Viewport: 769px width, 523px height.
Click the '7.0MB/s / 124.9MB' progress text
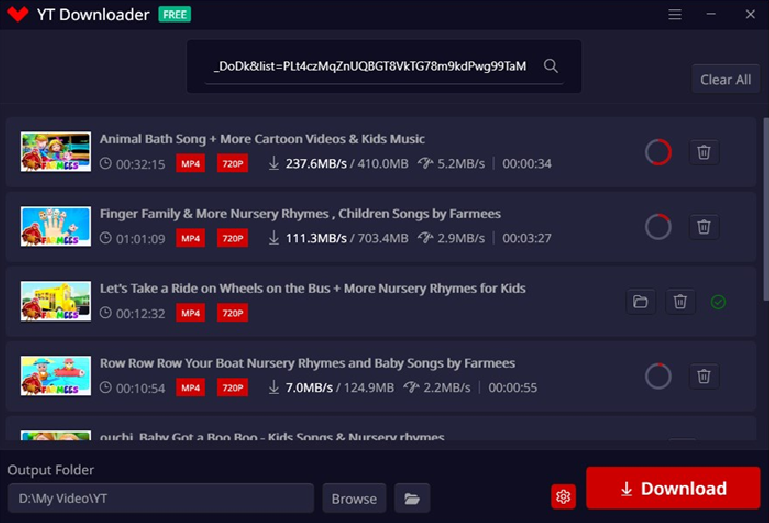click(x=340, y=388)
